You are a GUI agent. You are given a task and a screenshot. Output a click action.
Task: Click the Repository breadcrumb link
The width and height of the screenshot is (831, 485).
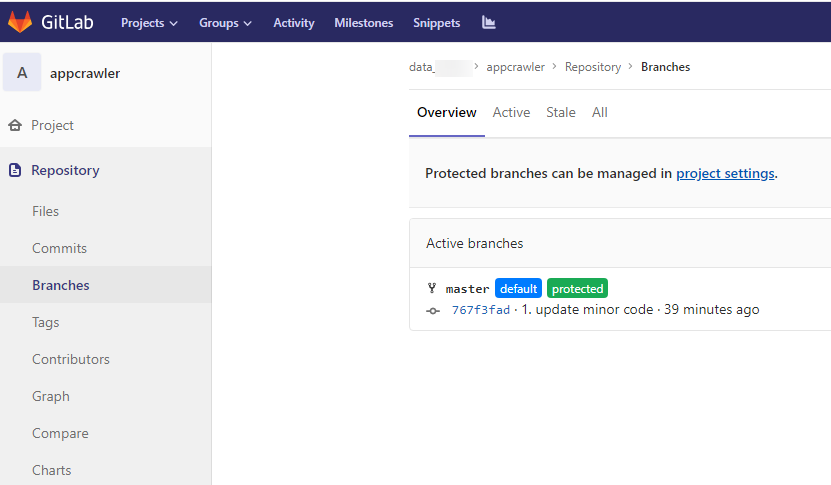(x=593, y=67)
